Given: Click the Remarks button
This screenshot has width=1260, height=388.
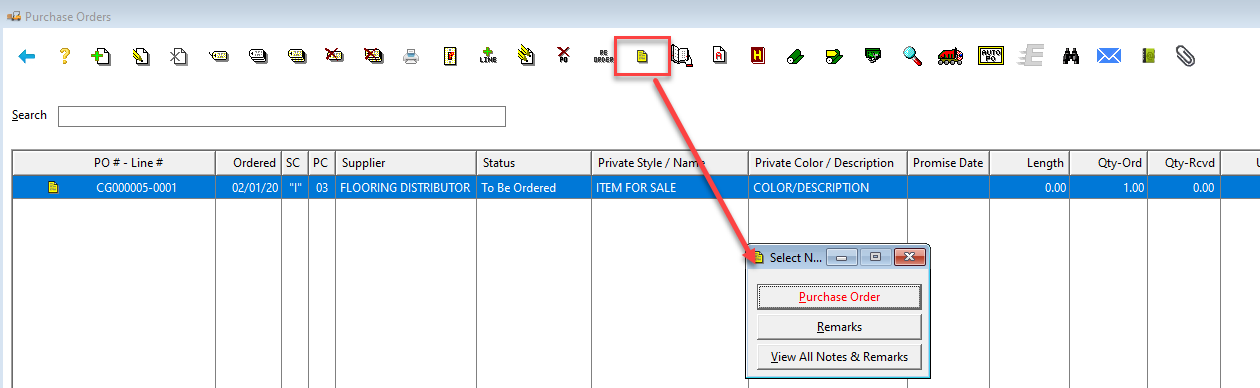Looking at the screenshot, I should click(x=839, y=327).
